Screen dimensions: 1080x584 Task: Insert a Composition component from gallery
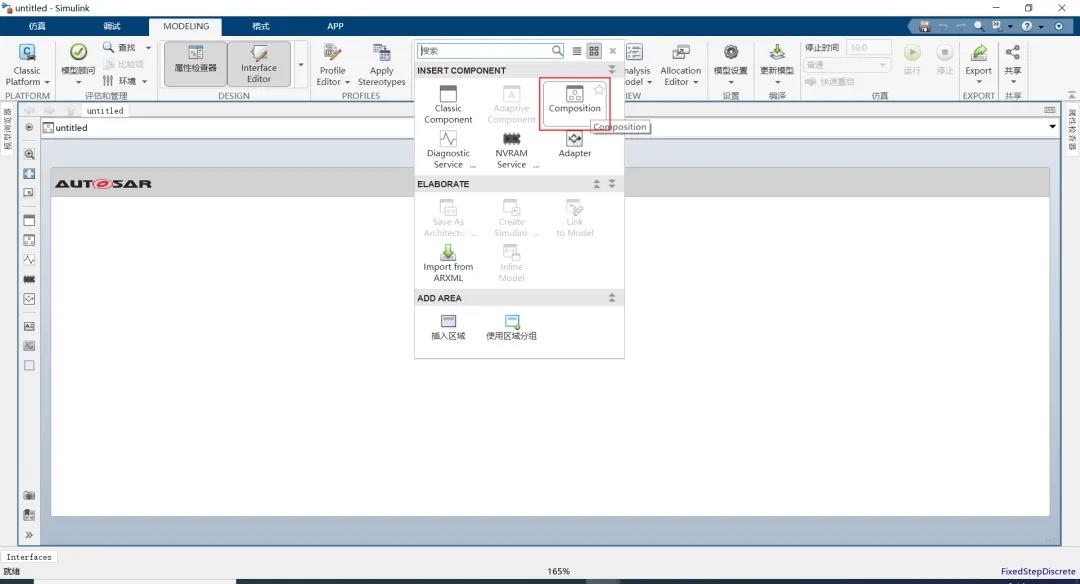[574, 99]
